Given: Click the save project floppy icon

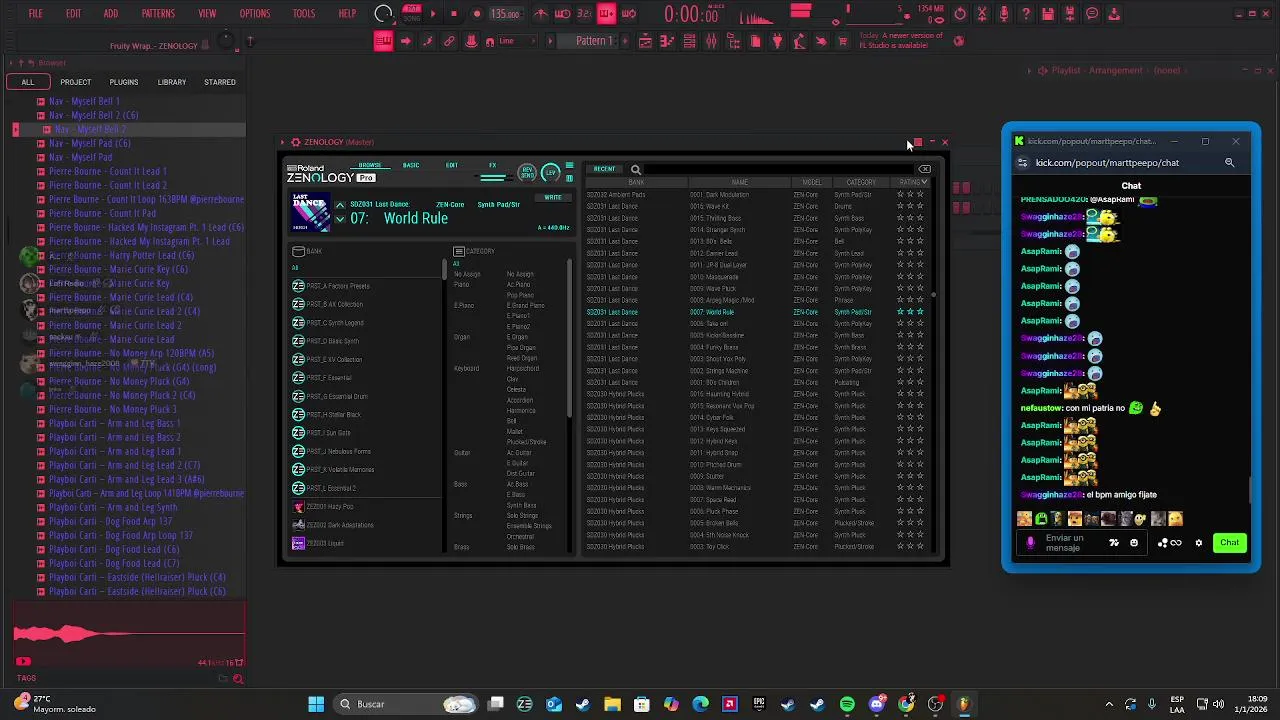Looking at the screenshot, I should point(1048,13).
